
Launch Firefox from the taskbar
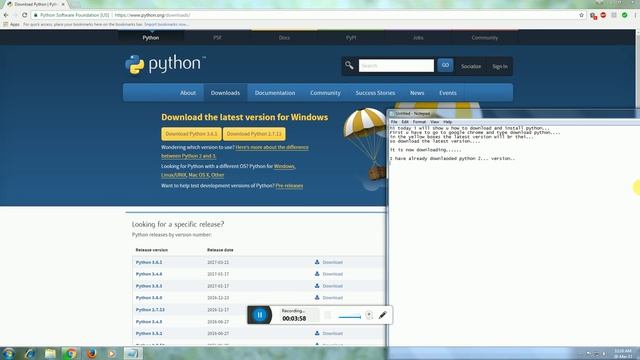pyautogui.click(x=92, y=353)
